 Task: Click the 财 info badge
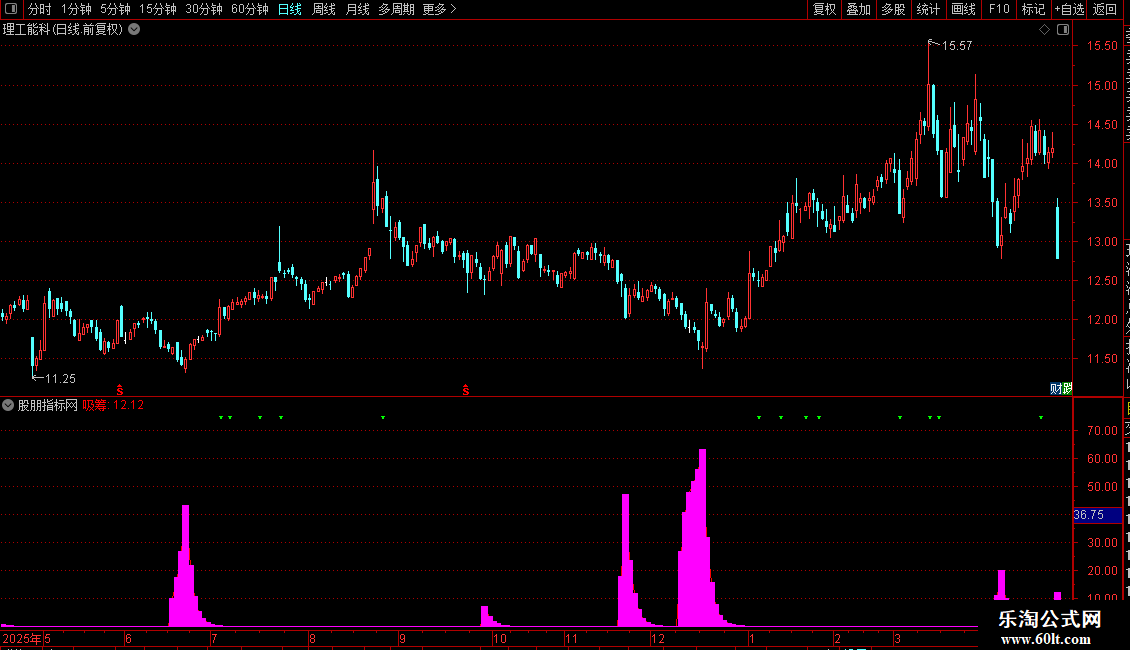point(1055,389)
